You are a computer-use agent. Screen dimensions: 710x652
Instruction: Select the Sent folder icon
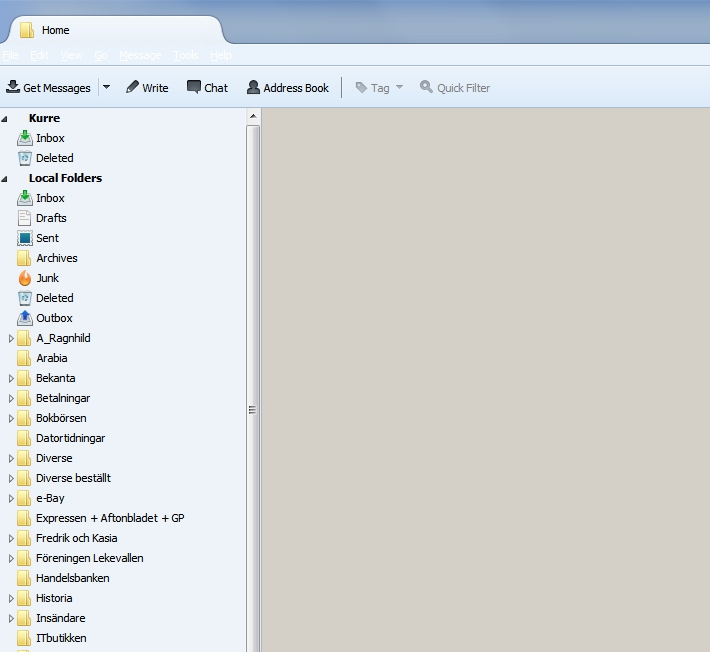(25, 238)
